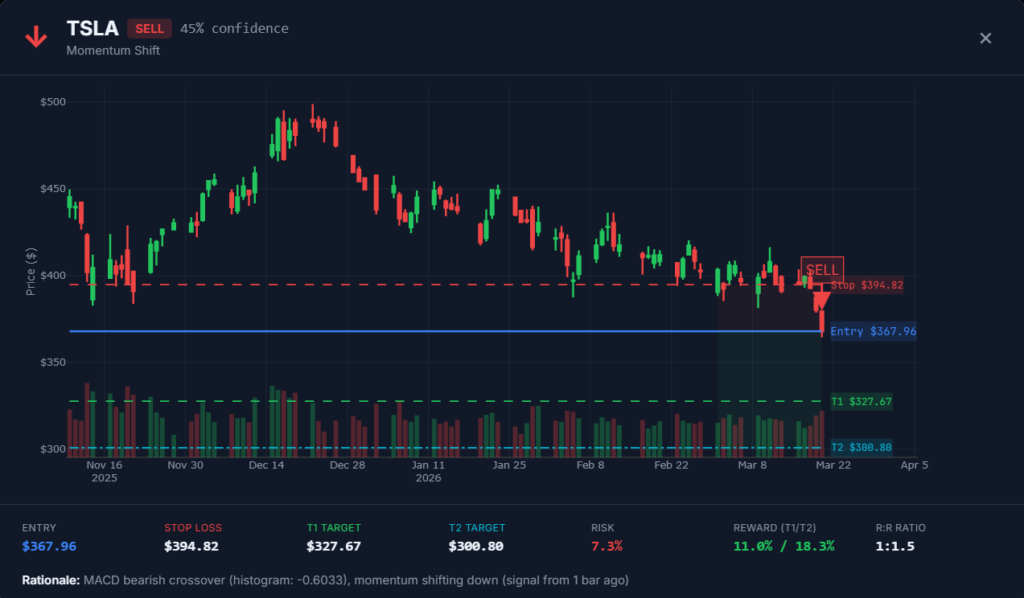Click the 'Feb 8' date axis label
This screenshot has width=1024, height=598.
(590, 465)
